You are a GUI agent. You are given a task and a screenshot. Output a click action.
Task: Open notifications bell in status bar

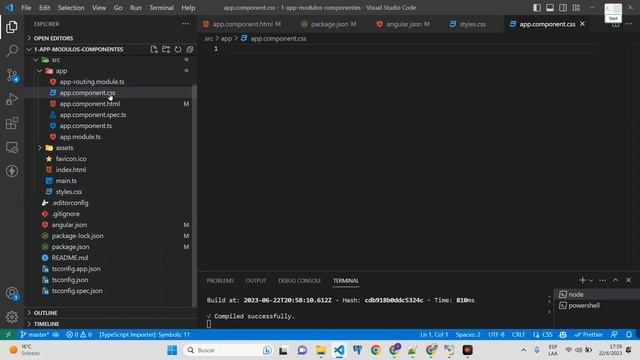pos(629,335)
